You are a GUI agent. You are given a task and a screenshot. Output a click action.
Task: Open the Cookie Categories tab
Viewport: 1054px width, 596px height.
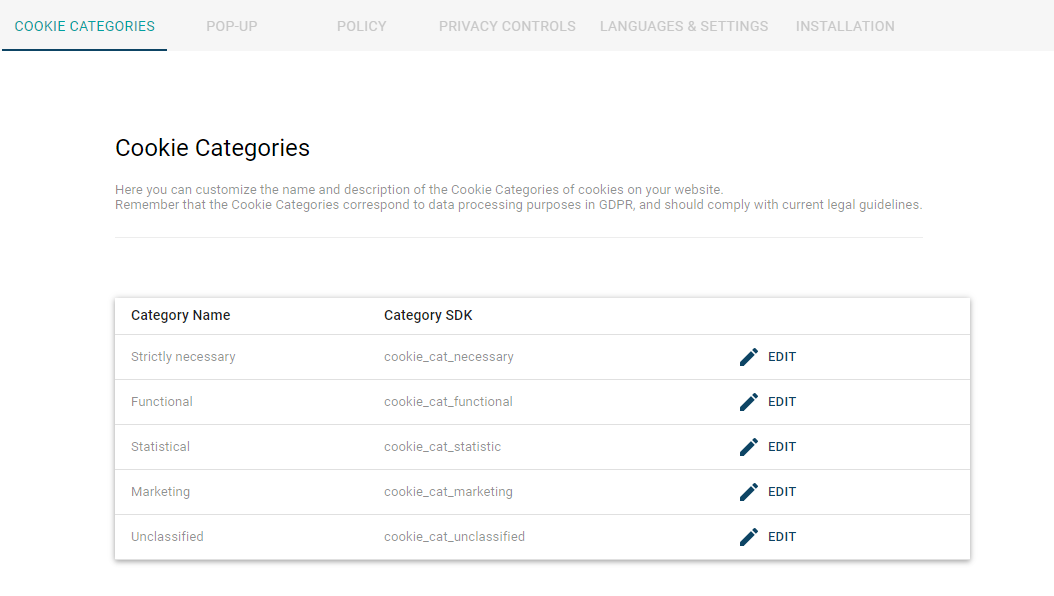click(x=85, y=26)
